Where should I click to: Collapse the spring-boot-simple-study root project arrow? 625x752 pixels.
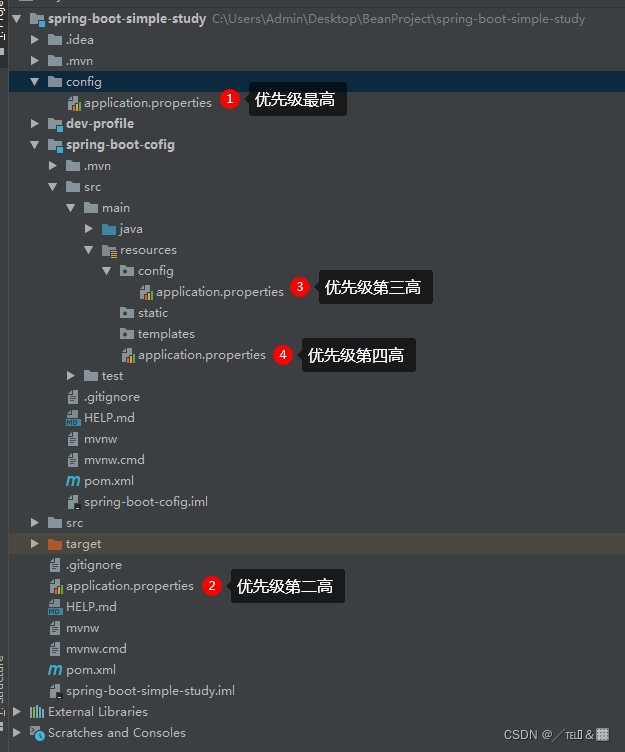click(x=17, y=19)
